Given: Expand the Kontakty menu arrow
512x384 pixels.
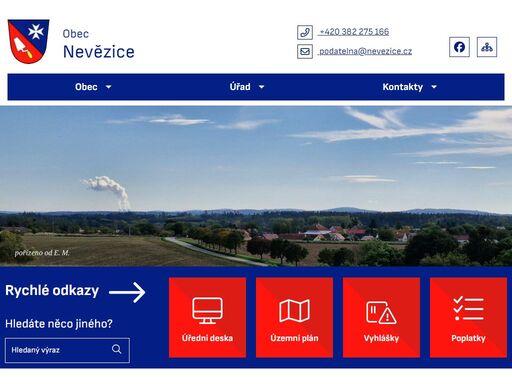Looking at the screenshot, I should pyautogui.click(x=434, y=87).
